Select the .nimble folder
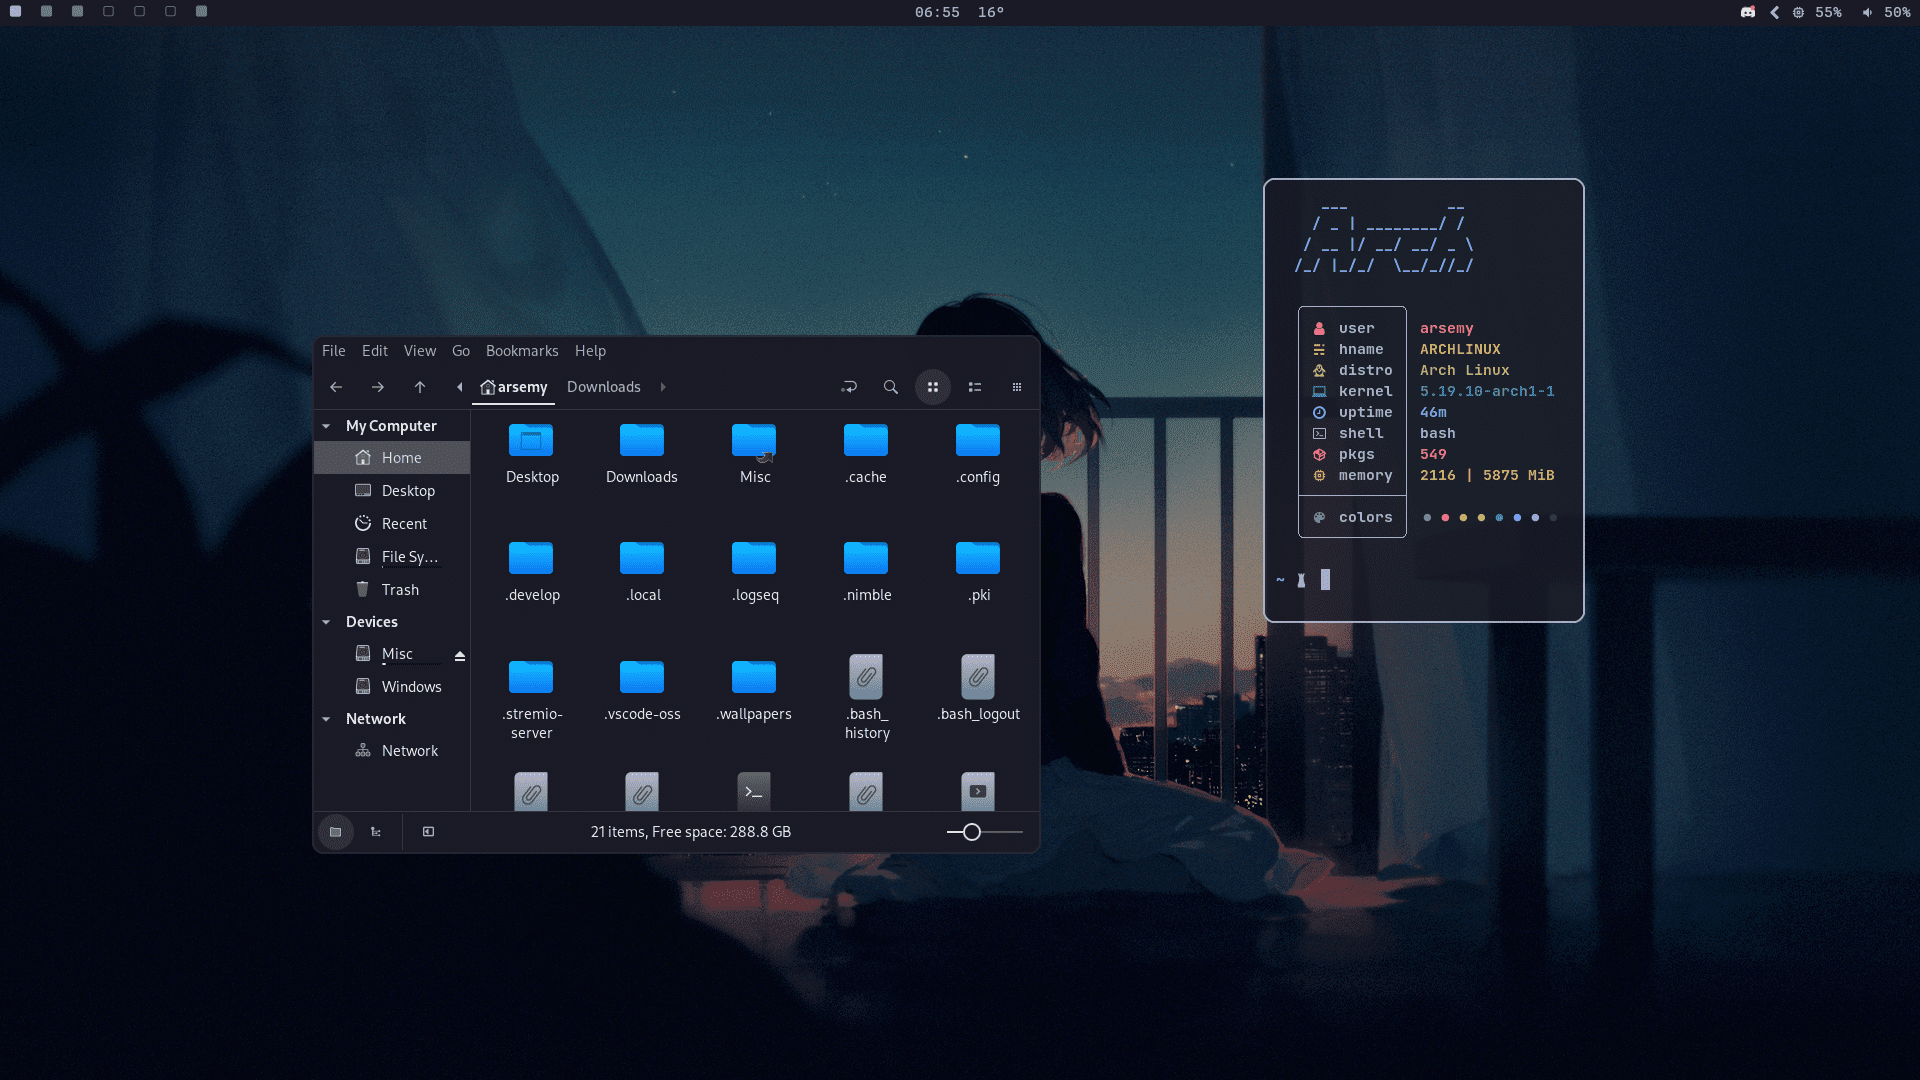The image size is (1920, 1080). (866, 559)
